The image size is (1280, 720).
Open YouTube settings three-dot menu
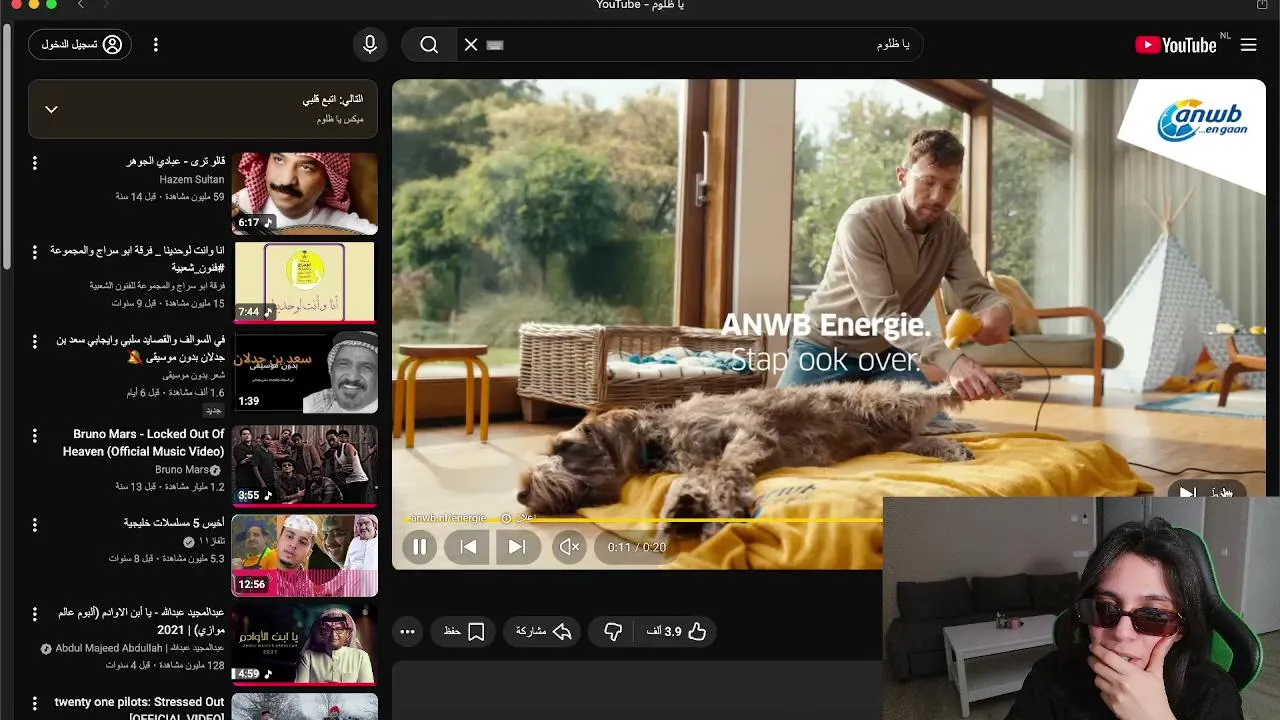[155, 45]
